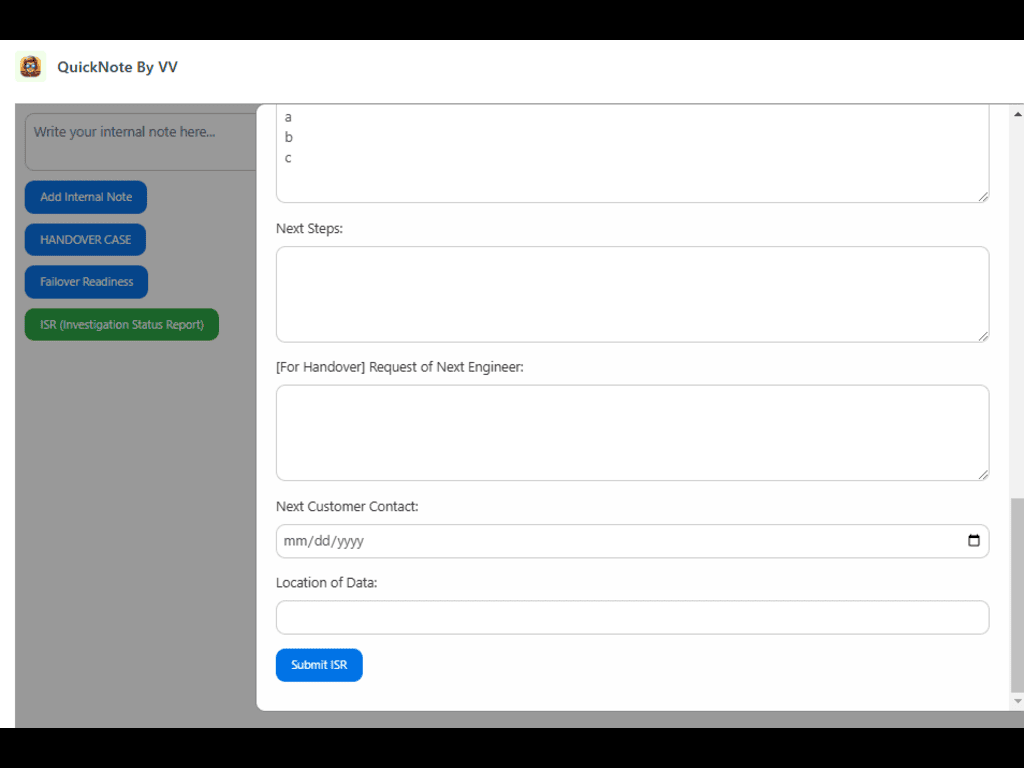
Task: Select the Failover Readiness button
Action: (x=86, y=282)
